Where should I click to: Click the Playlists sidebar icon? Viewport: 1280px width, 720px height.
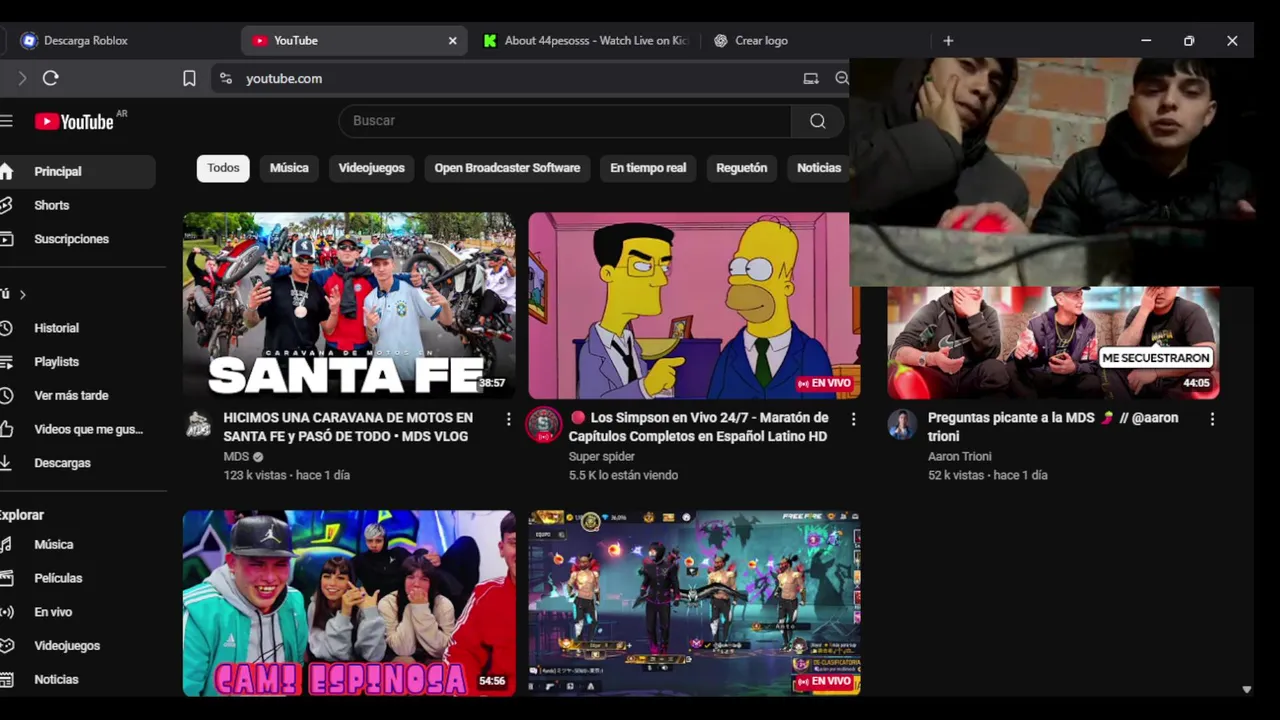(x=6, y=362)
